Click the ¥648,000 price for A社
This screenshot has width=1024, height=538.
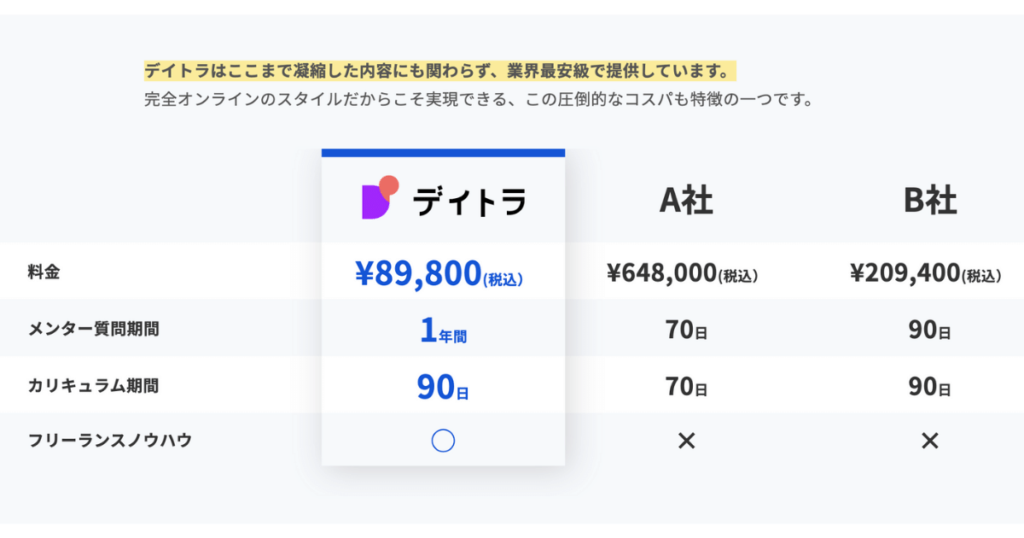click(x=682, y=273)
